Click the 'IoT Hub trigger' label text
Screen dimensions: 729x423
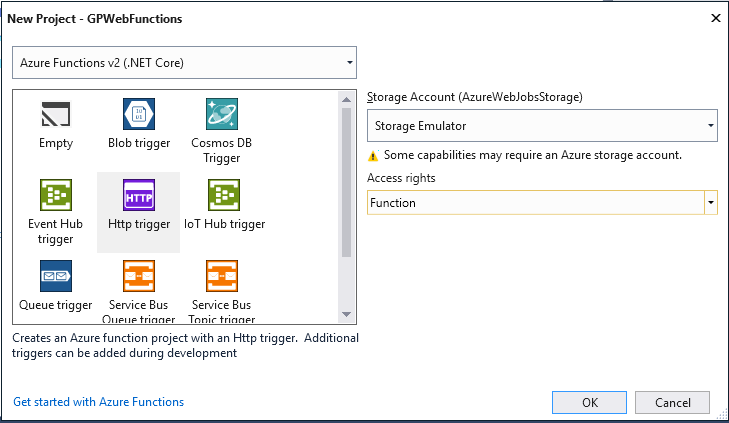pos(225,224)
